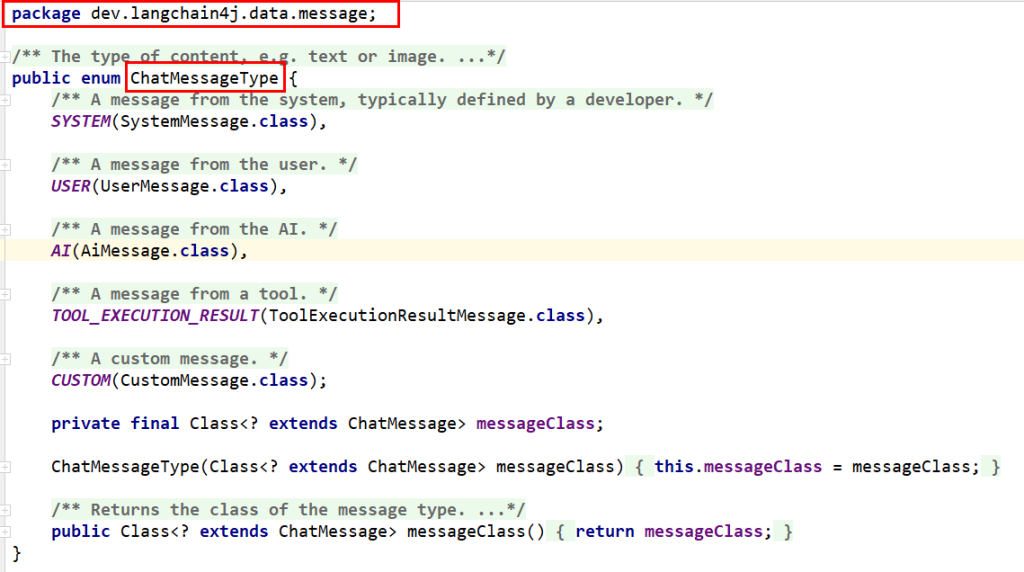Click fold marker beside 'message from the AI' comment
The image size is (1024, 572).
[6, 229]
